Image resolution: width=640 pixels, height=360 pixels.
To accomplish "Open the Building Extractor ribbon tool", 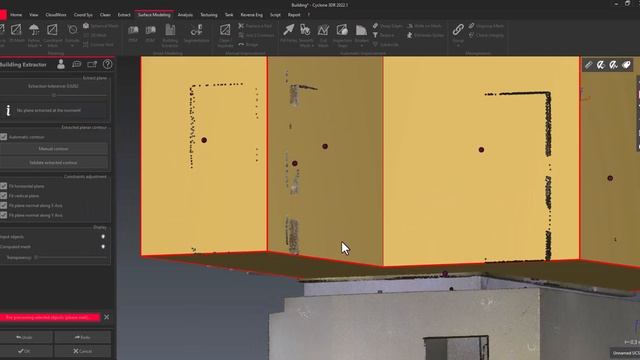I will click(x=170, y=35).
